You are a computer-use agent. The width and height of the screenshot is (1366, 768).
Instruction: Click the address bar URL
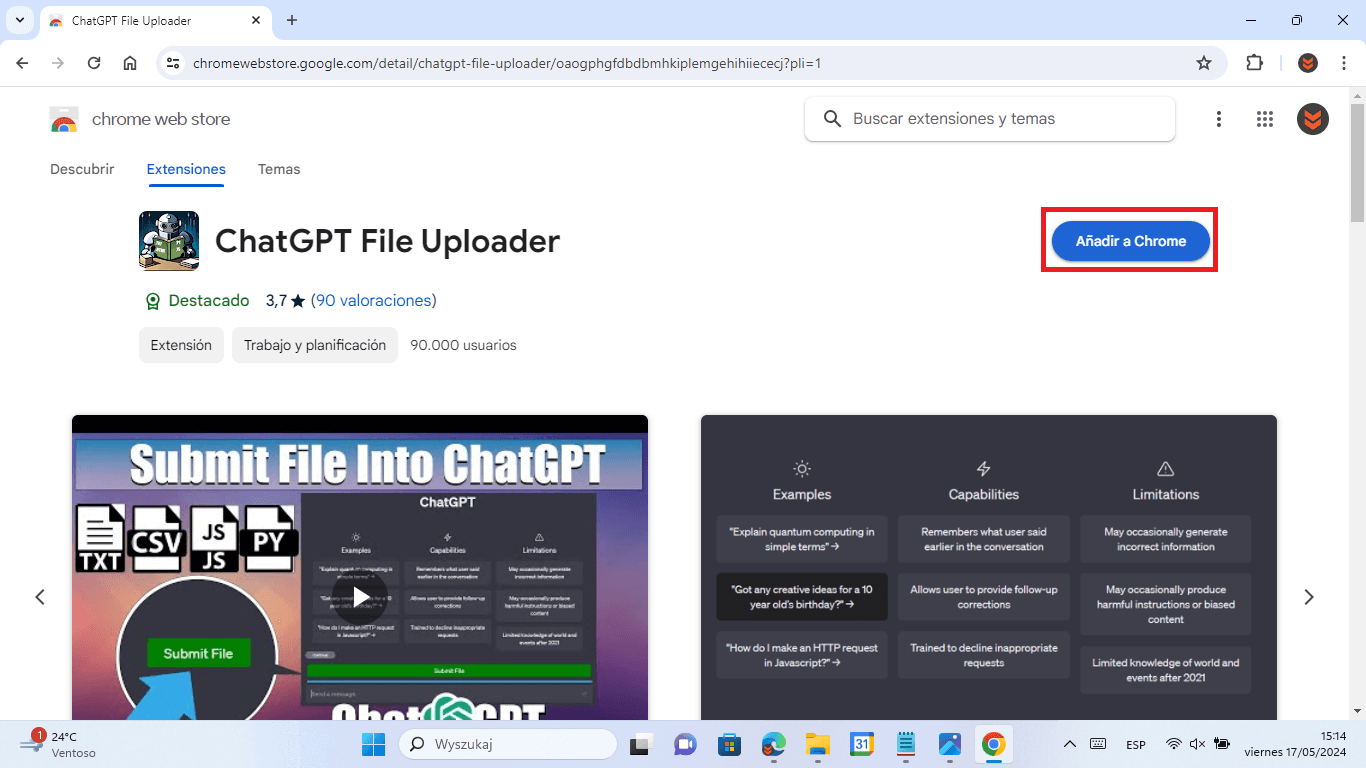point(507,63)
